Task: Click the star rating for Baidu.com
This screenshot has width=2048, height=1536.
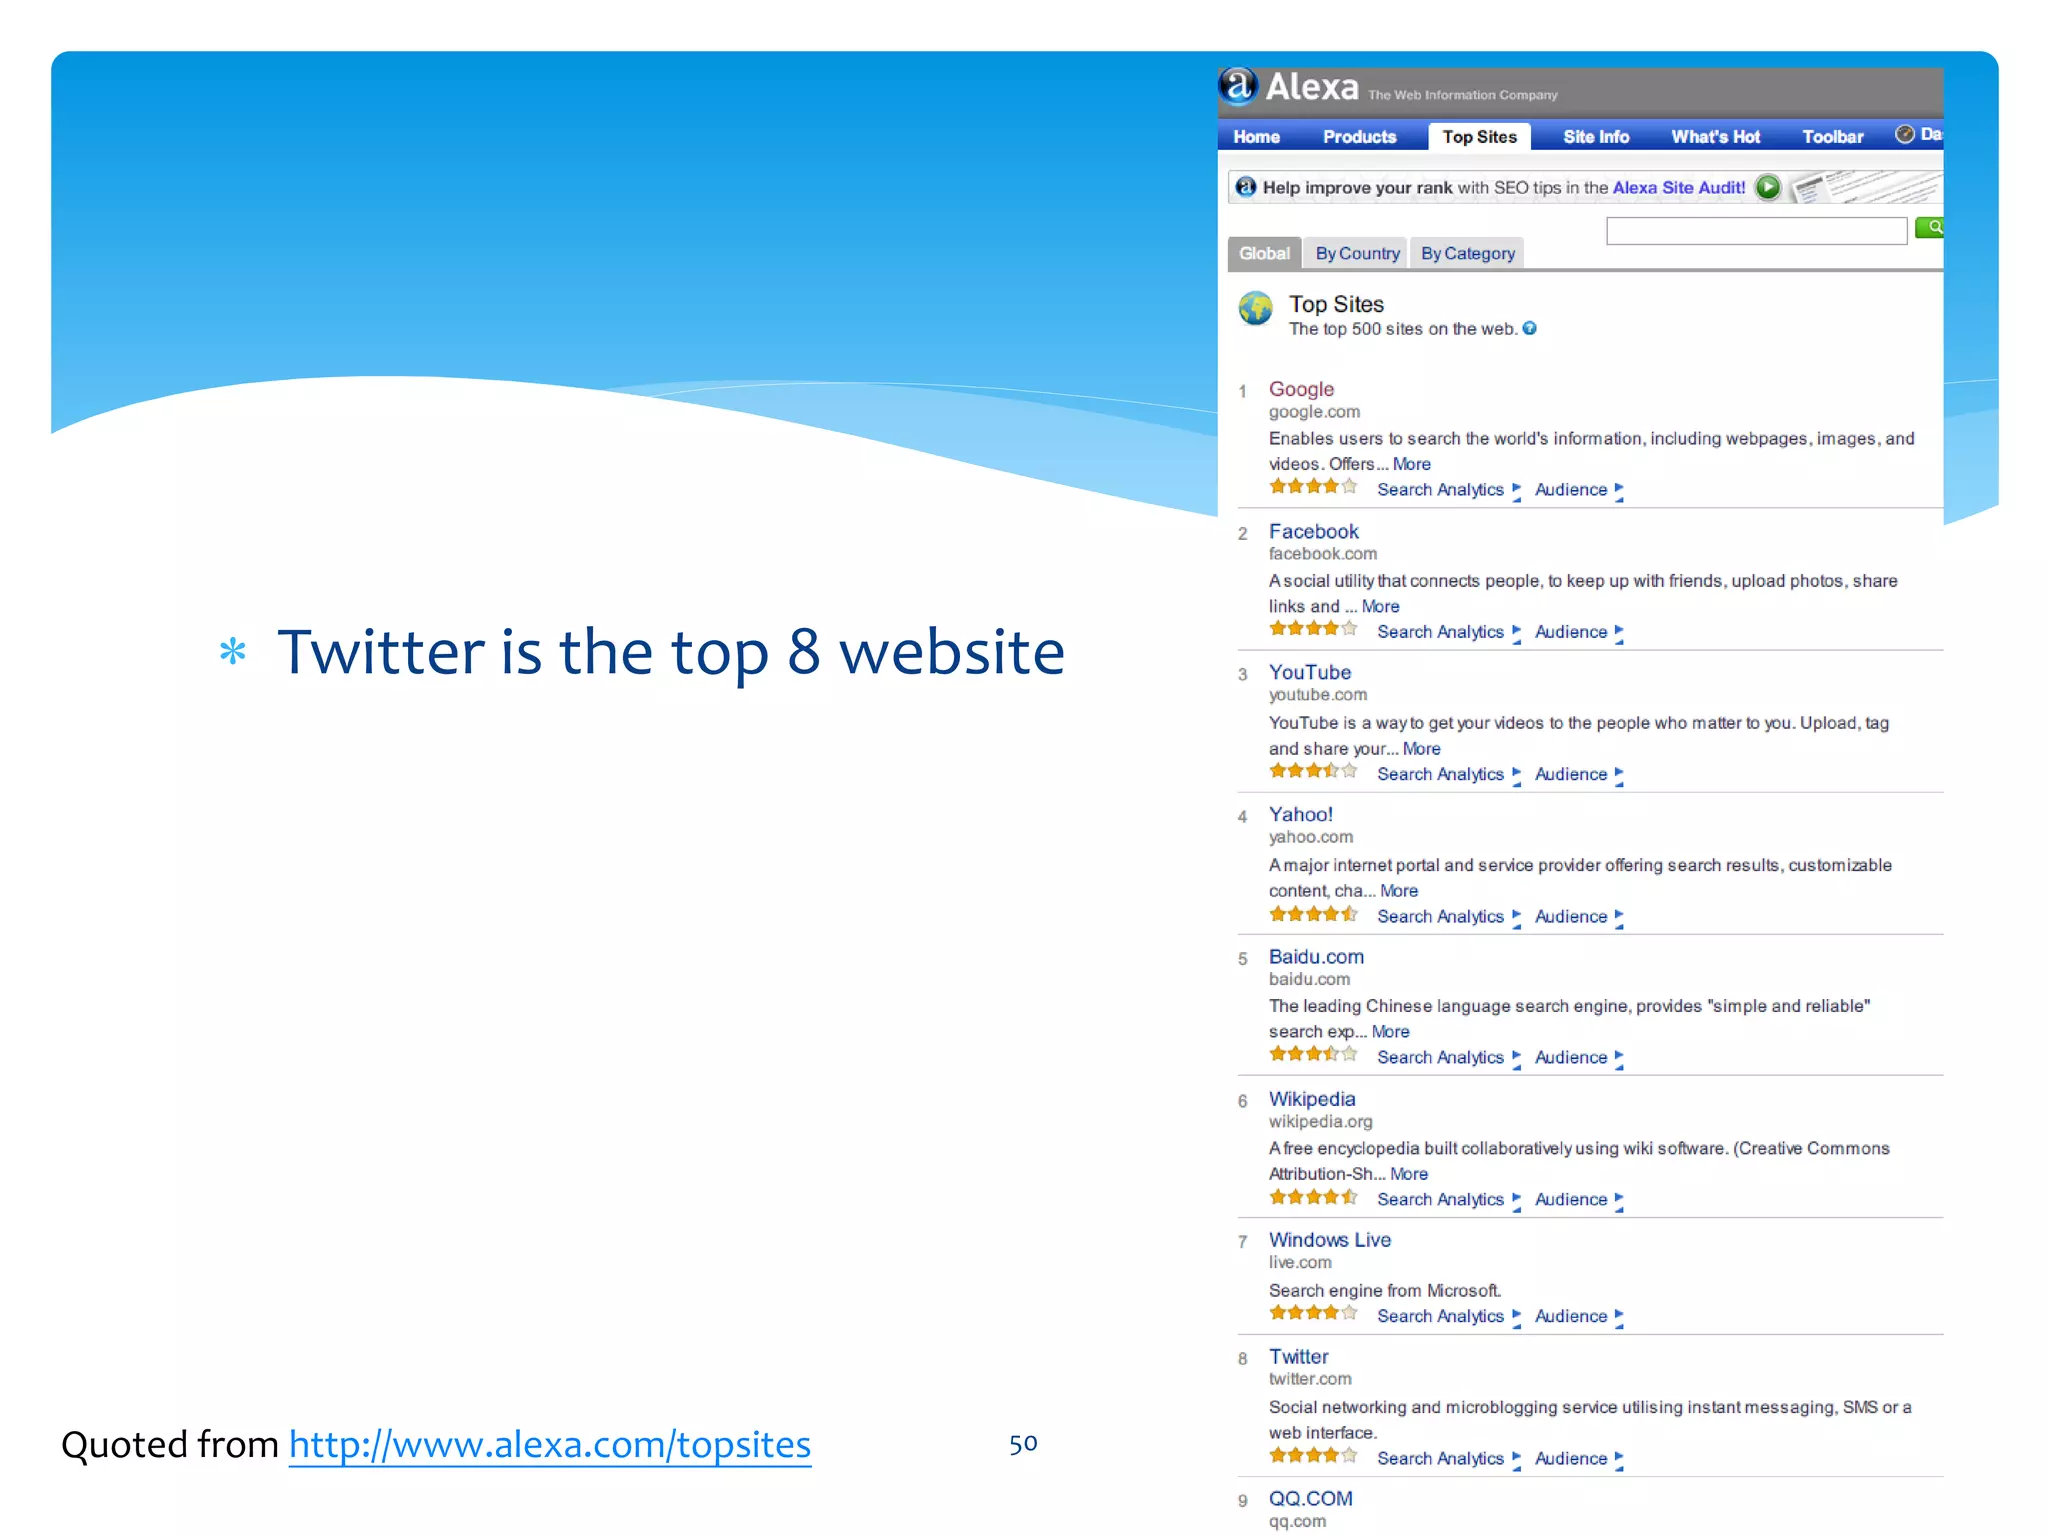Action: [x=1313, y=1054]
